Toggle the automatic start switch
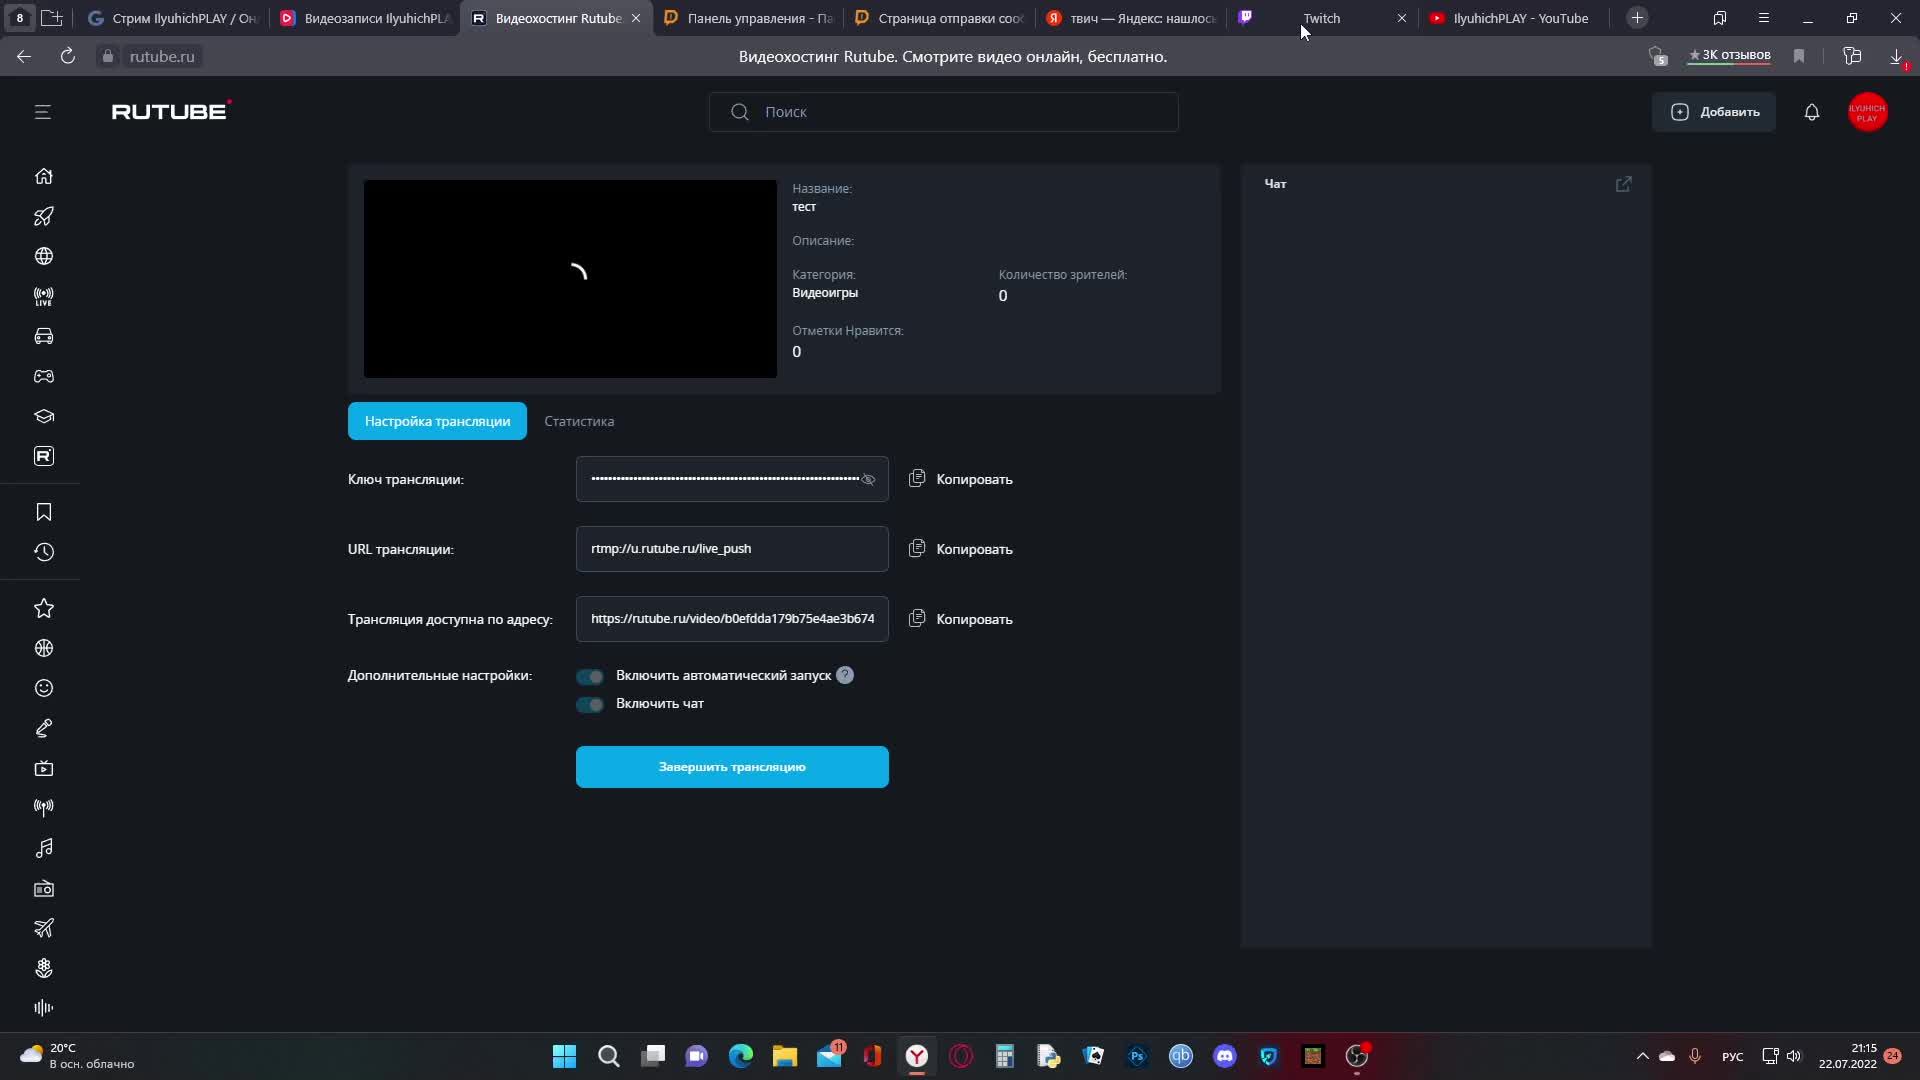 [x=590, y=677]
